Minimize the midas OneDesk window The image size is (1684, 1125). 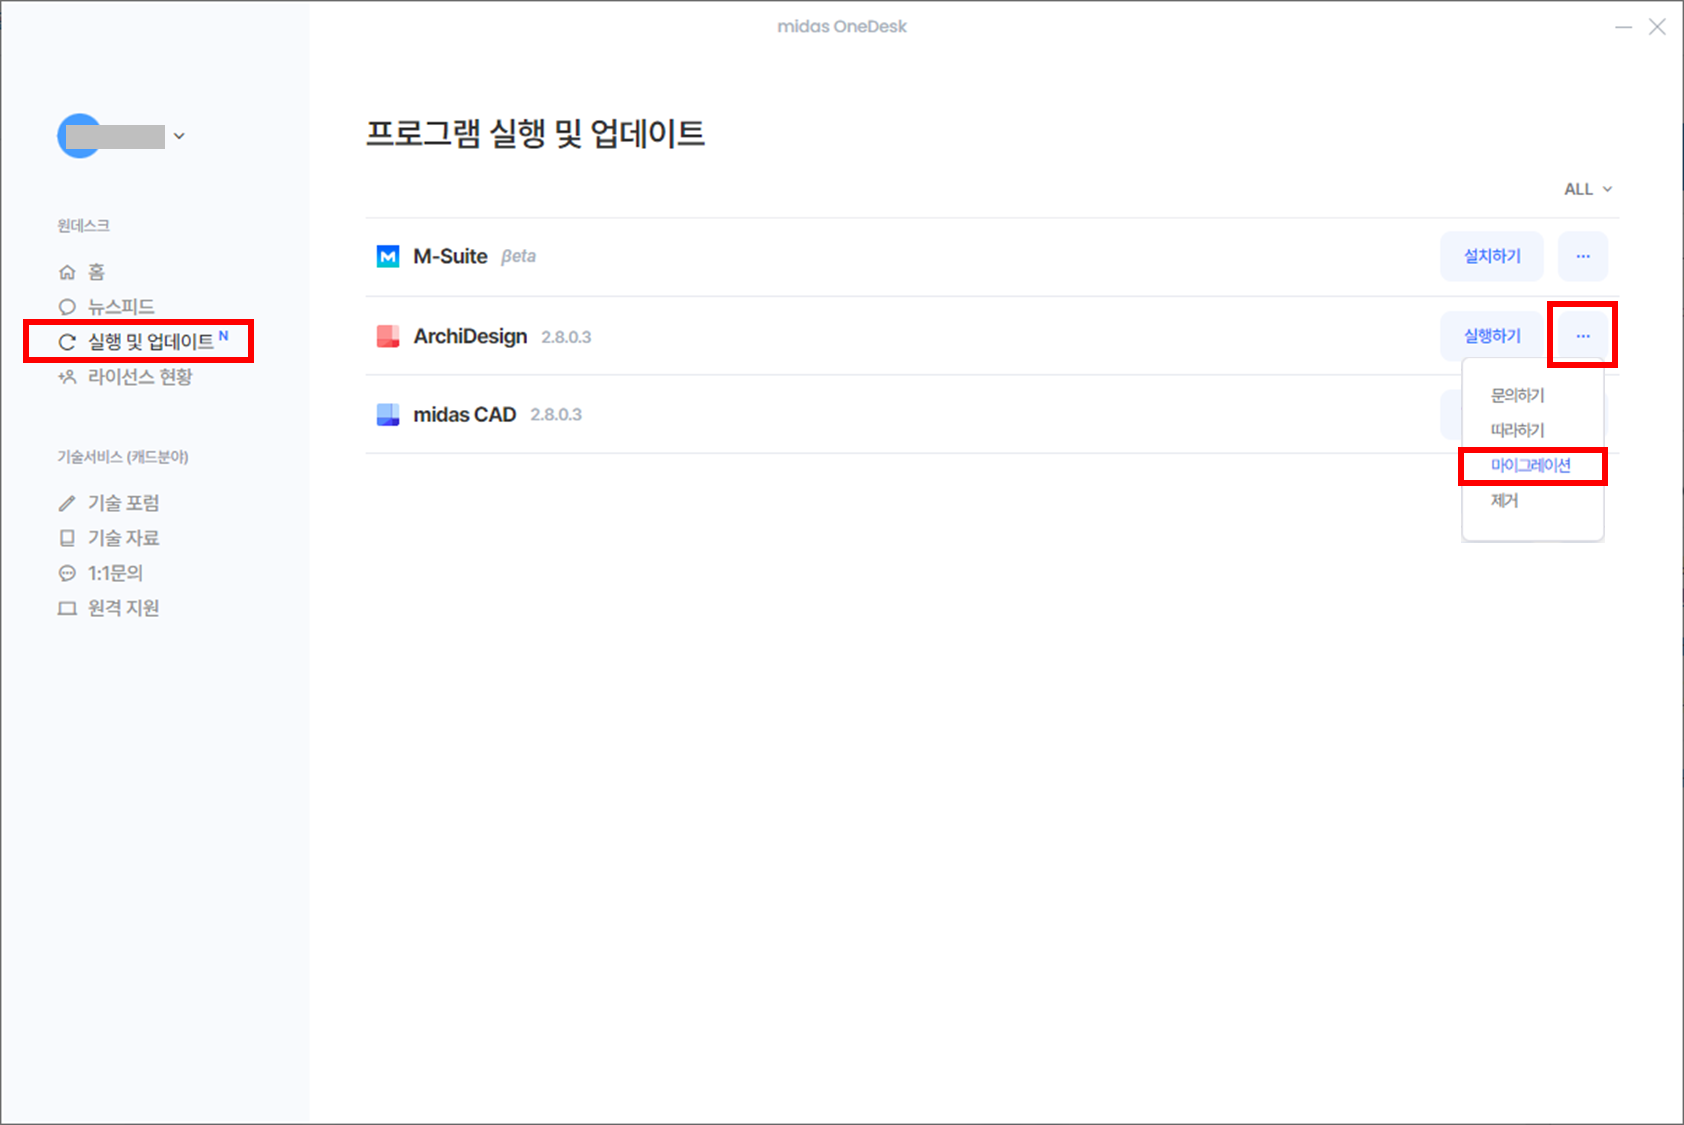1624,27
